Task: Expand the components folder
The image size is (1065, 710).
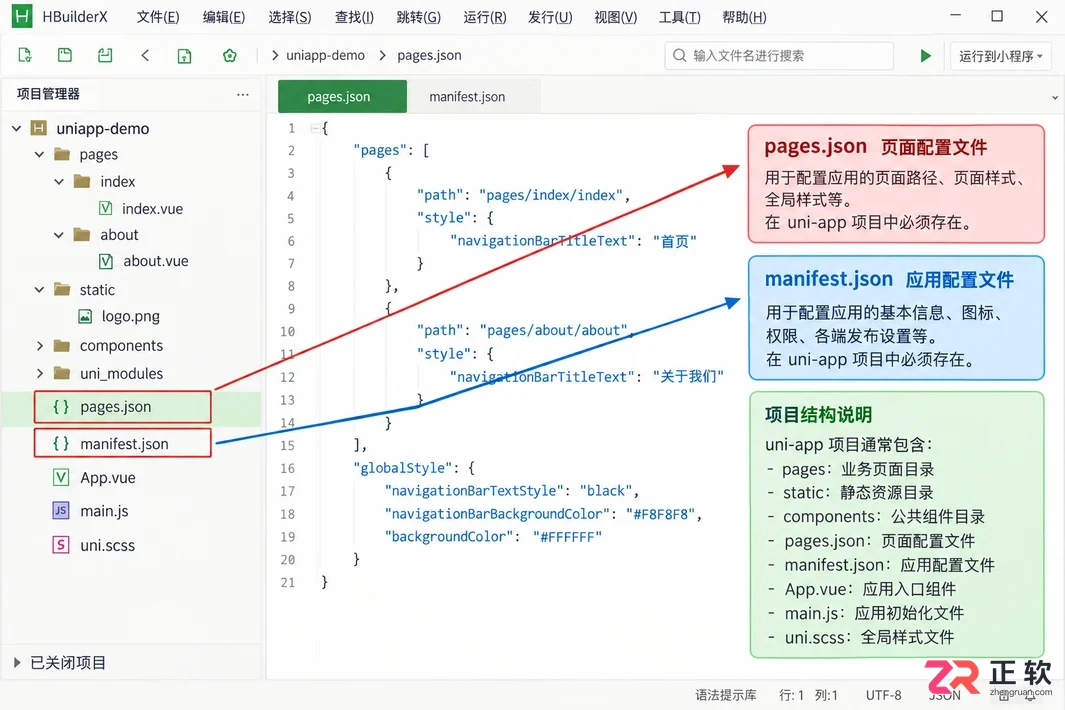Action: 39,346
